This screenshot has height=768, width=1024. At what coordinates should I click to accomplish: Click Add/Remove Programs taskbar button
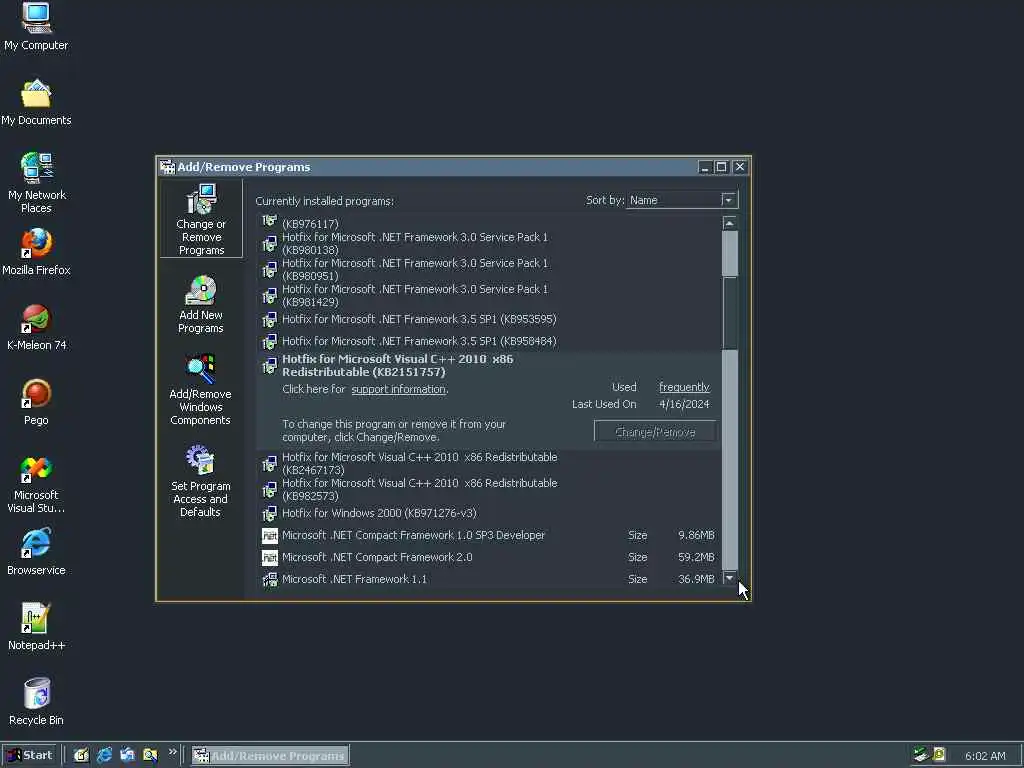tap(270, 756)
